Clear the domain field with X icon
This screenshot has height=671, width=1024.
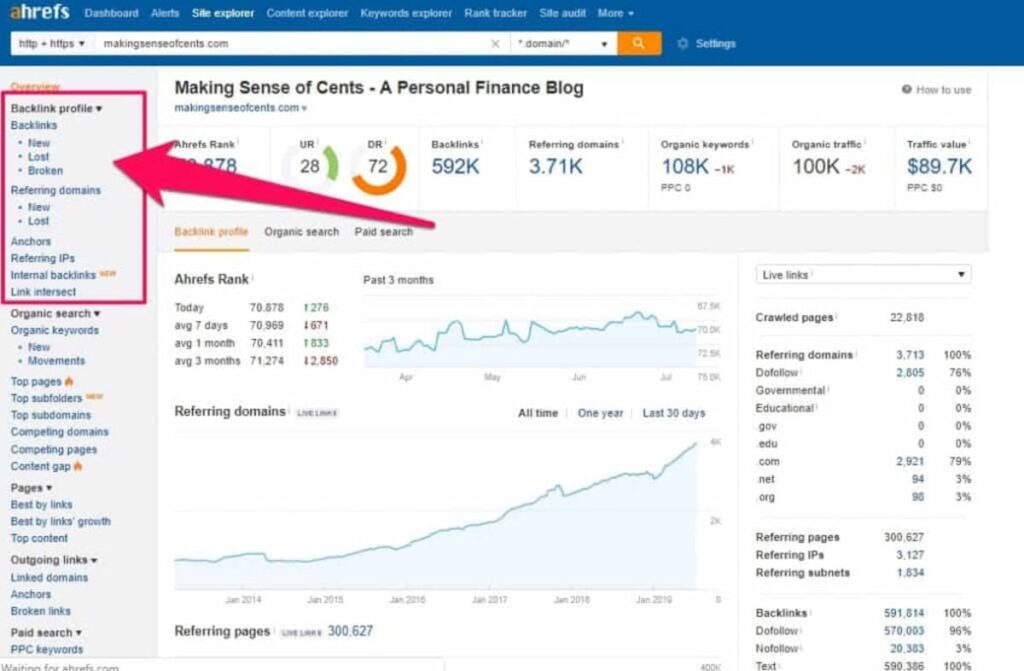coord(495,44)
